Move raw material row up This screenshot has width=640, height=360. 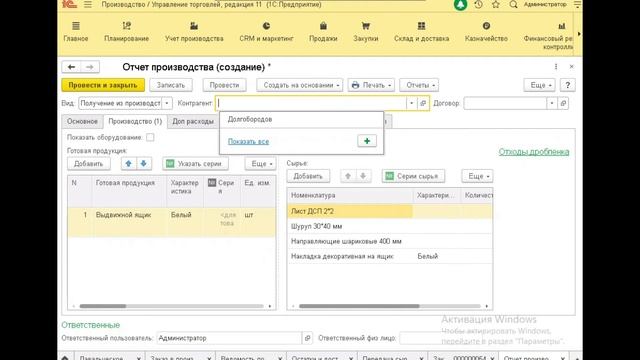(348, 176)
